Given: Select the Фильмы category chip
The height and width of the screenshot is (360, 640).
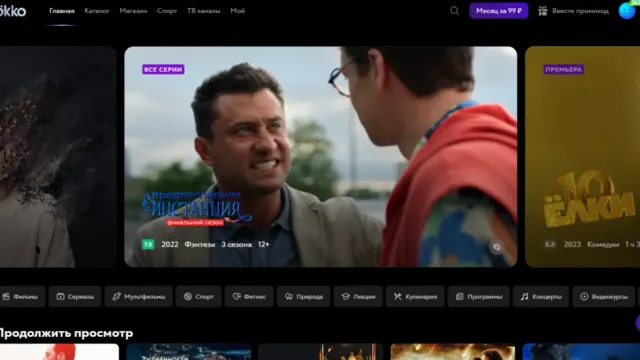Looking at the screenshot, I should coord(21,297).
